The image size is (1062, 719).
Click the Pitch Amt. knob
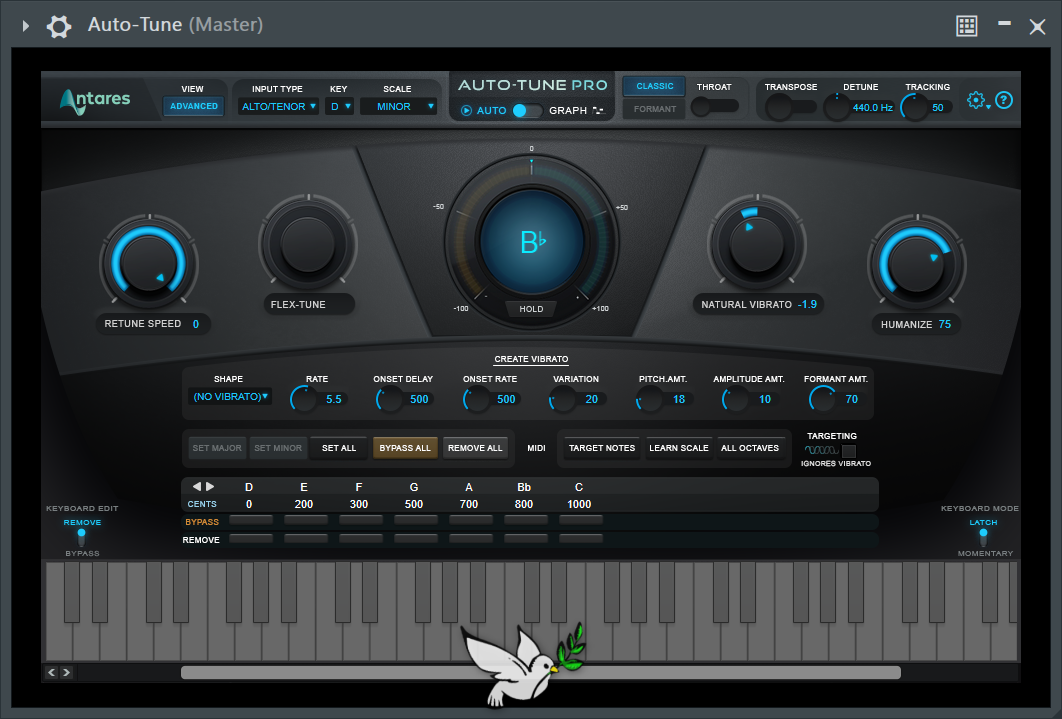pyautogui.click(x=650, y=399)
